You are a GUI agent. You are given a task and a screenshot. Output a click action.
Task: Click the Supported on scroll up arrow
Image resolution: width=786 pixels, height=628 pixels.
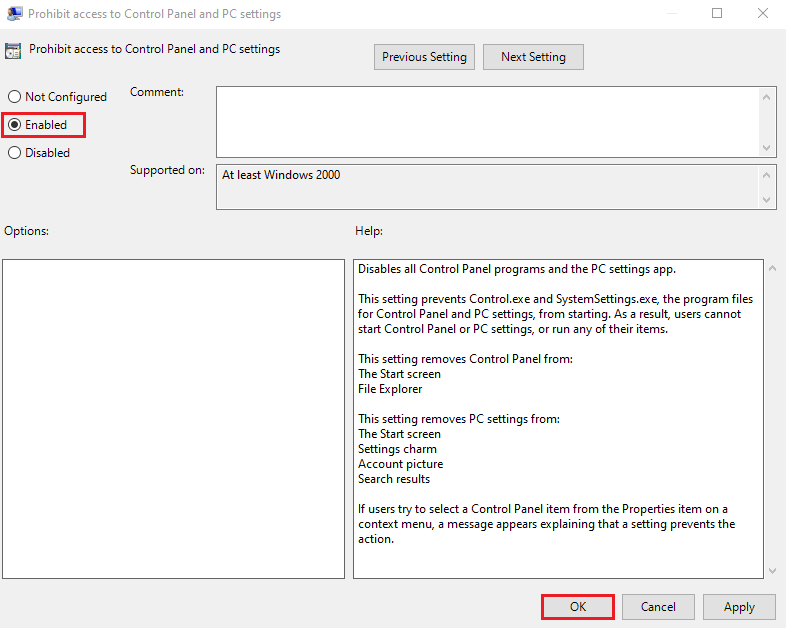pyautogui.click(x=768, y=174)
